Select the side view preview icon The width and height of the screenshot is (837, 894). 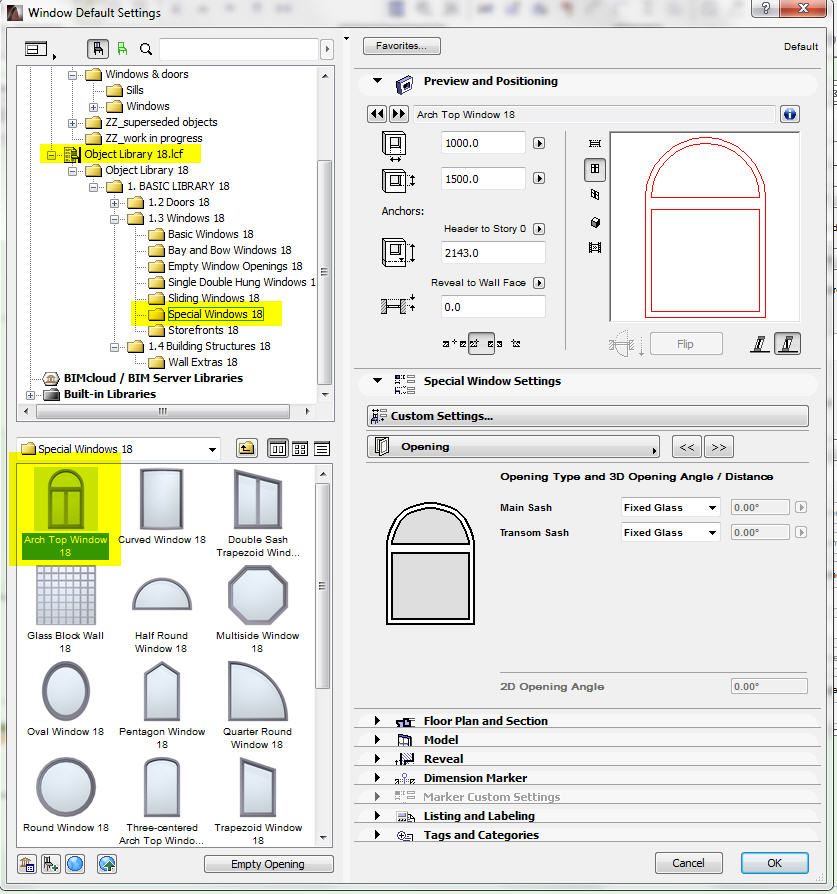pos(595,195)
